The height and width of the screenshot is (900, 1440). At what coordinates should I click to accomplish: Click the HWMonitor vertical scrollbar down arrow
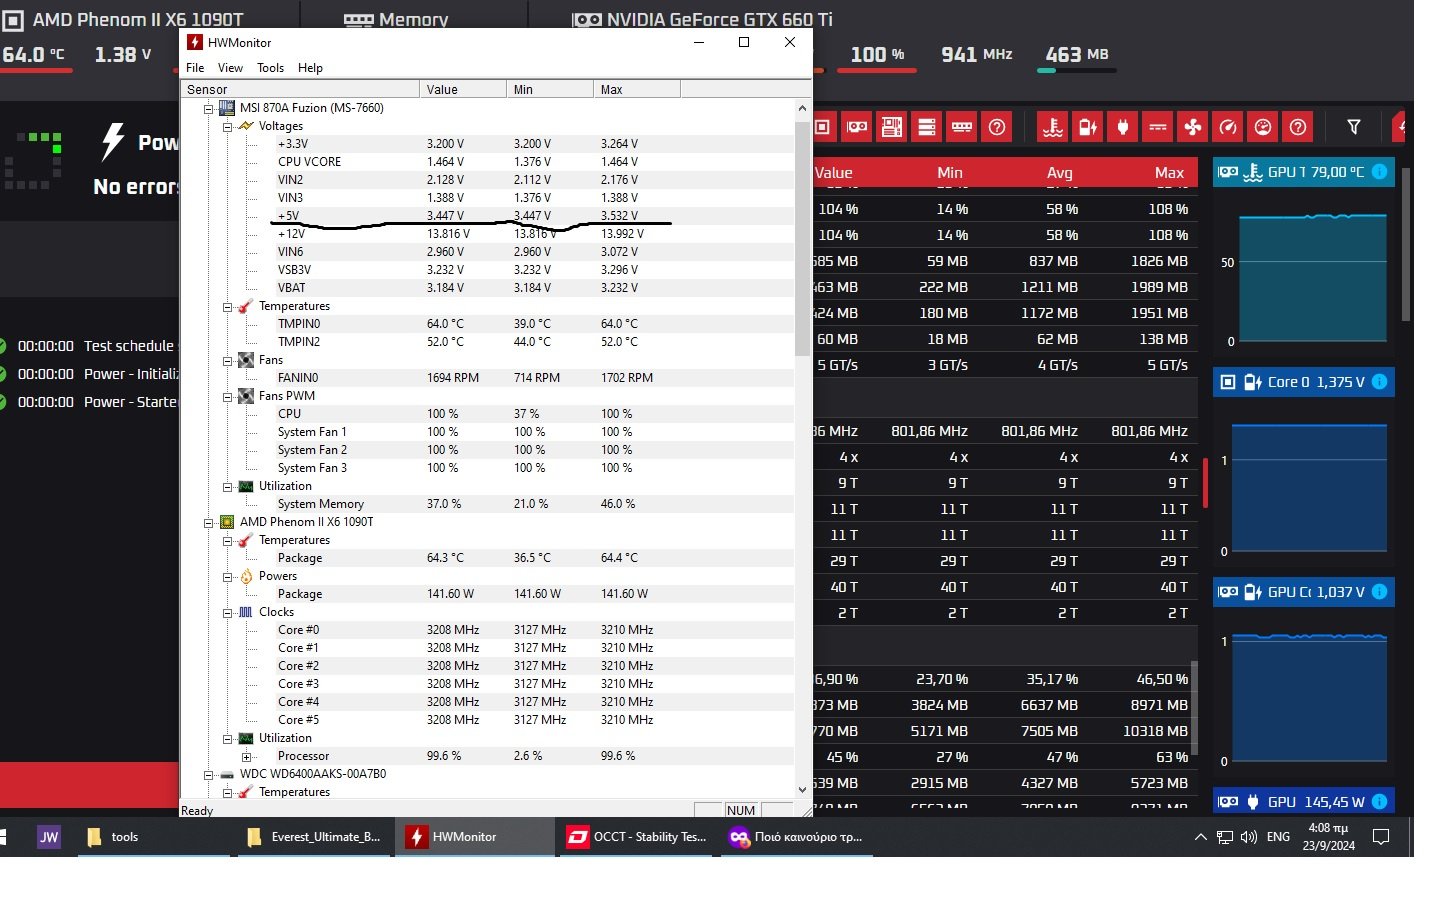(x=802, y=790)
